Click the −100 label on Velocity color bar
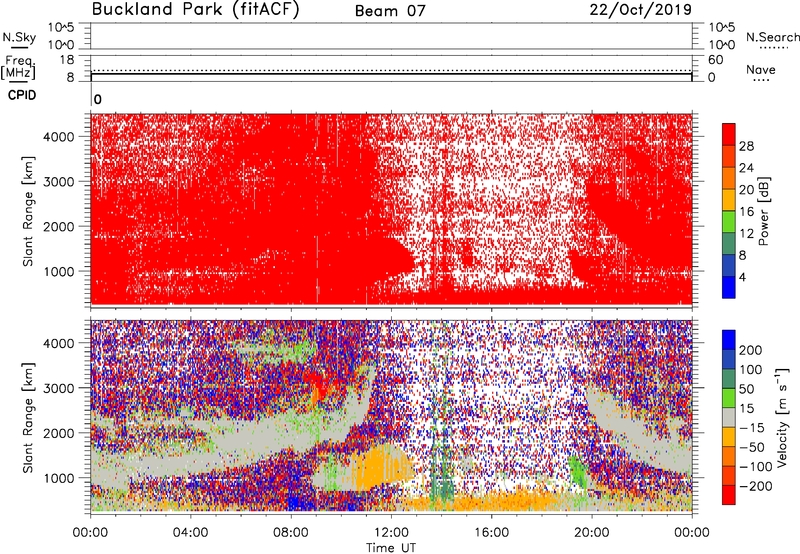Viewport: 800px width, 554px height. 756,466
